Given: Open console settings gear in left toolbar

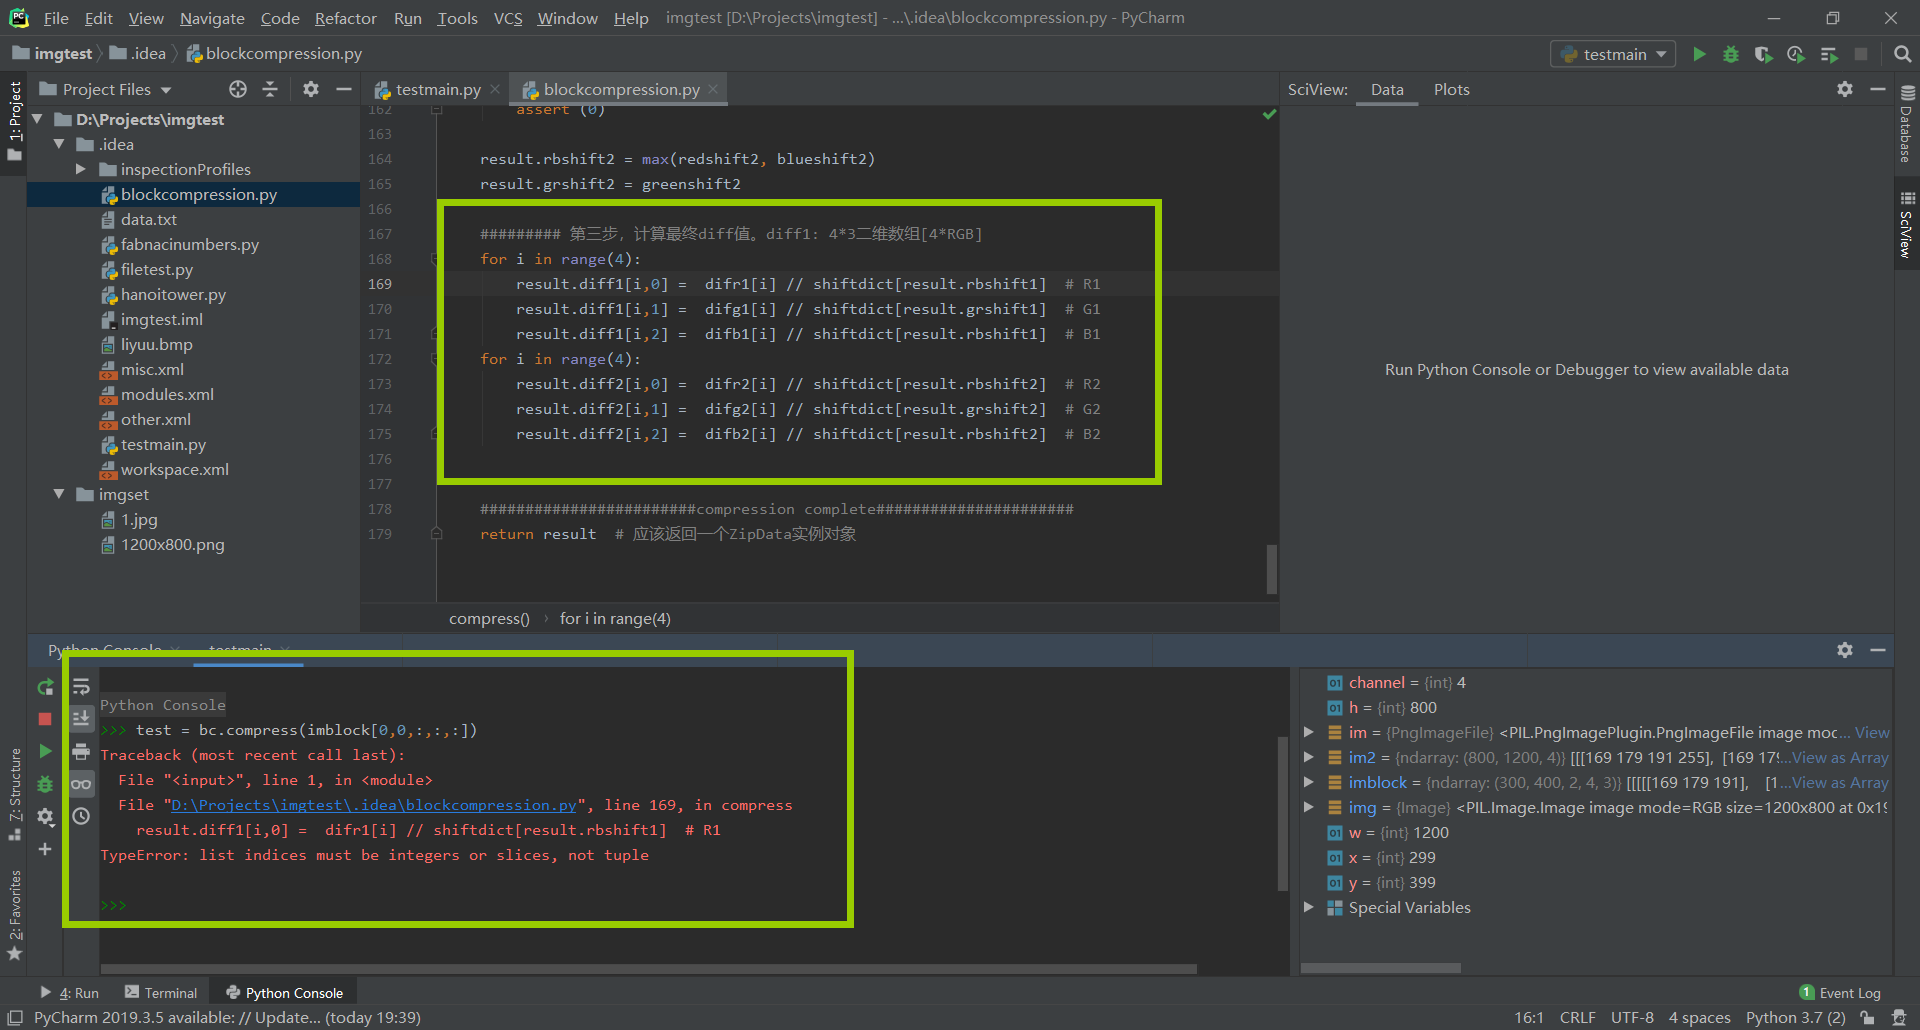Looking at the screenshot, I should pyautogui.click(x=45, y=817).
